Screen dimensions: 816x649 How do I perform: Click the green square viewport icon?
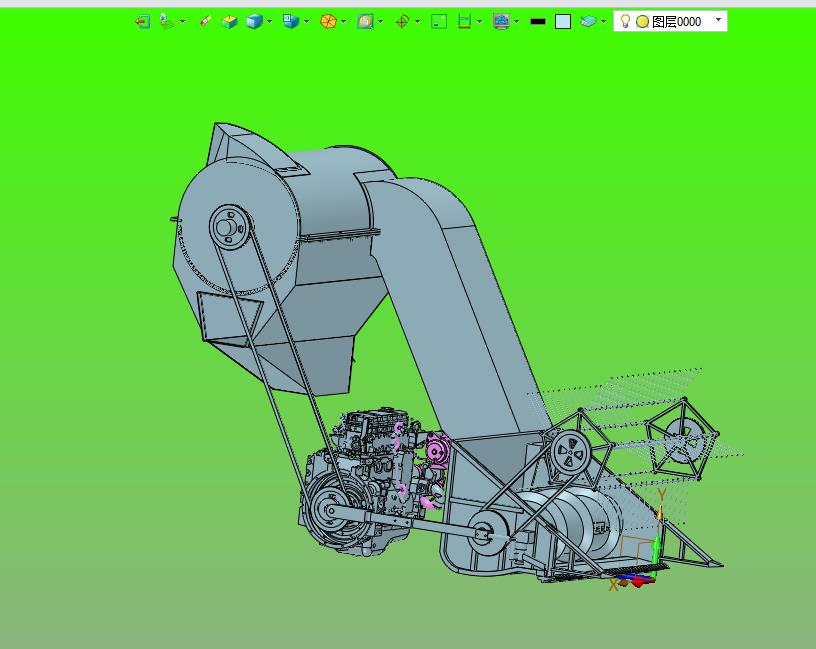439,21
